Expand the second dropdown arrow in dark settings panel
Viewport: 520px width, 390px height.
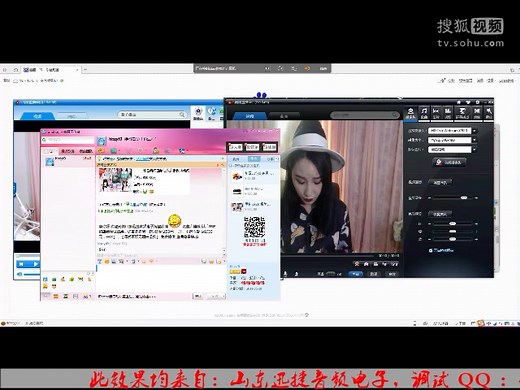(x=475, y=140)
